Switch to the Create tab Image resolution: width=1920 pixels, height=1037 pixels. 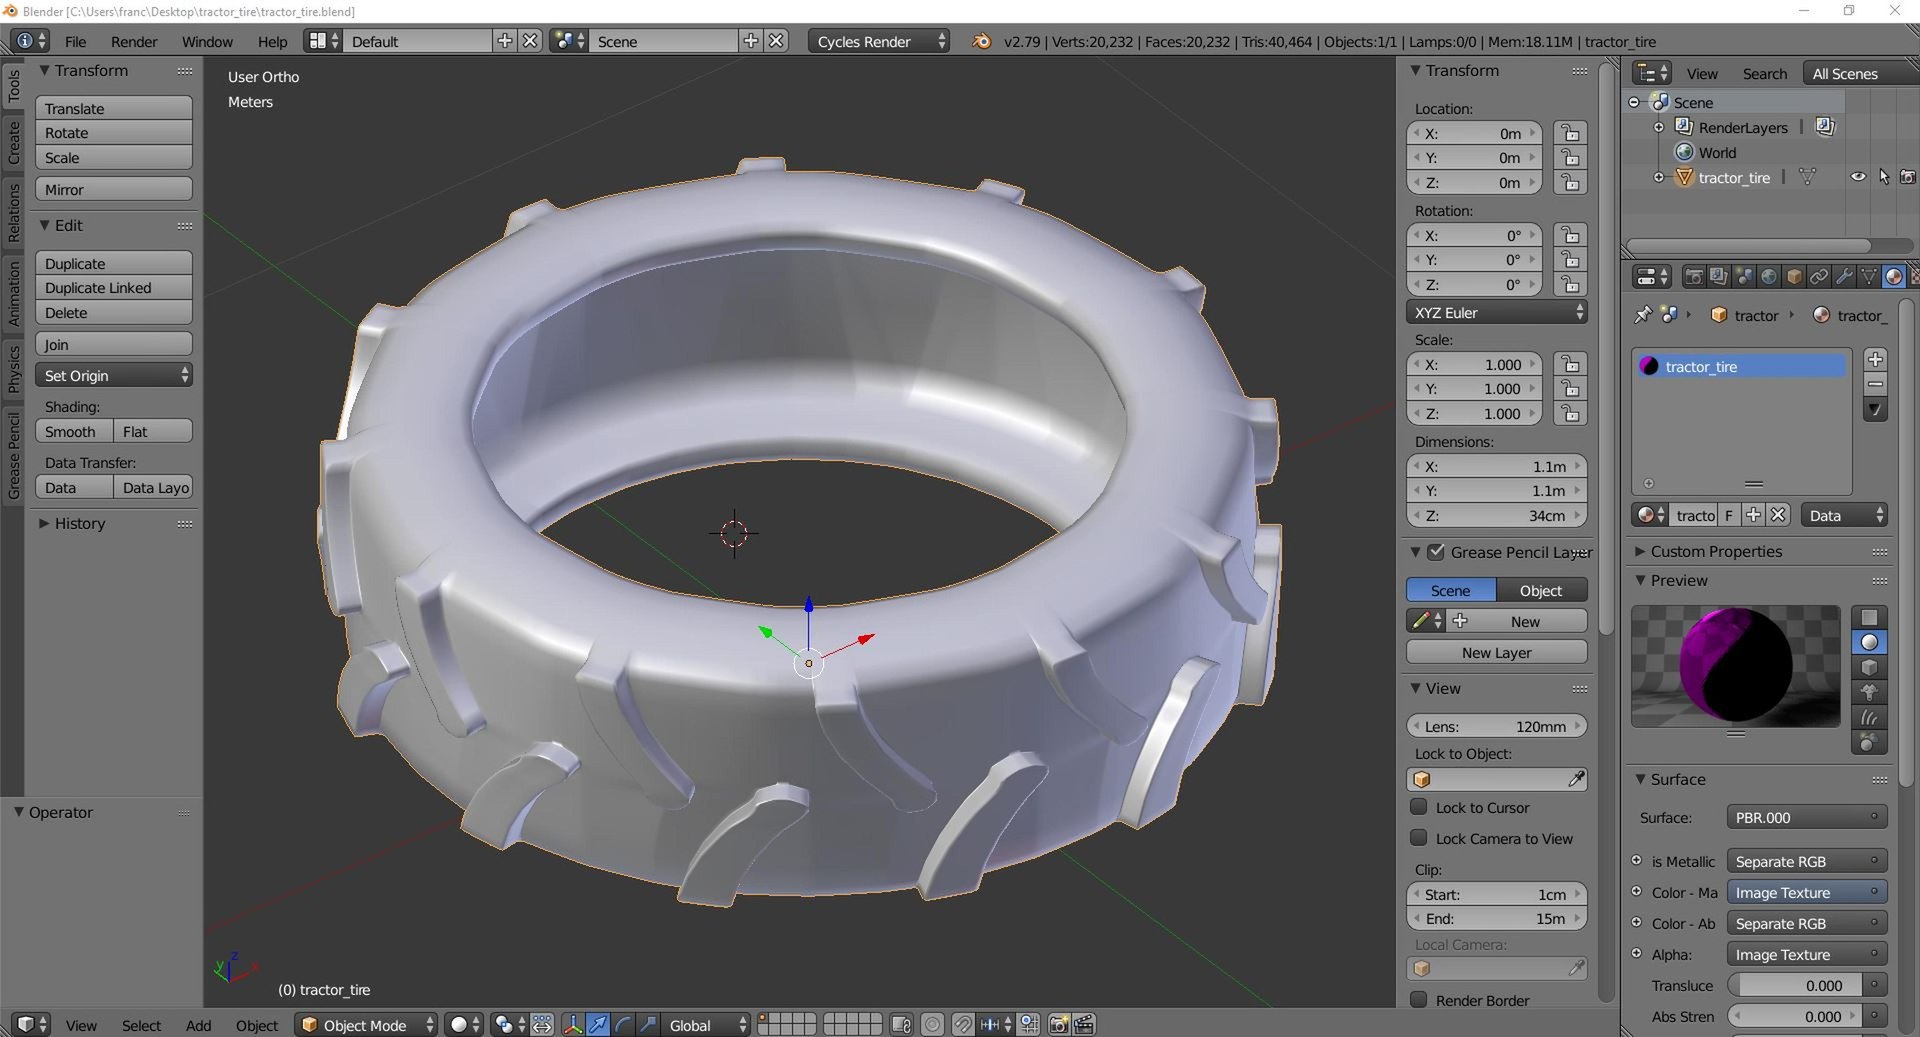tap(14, 142)
